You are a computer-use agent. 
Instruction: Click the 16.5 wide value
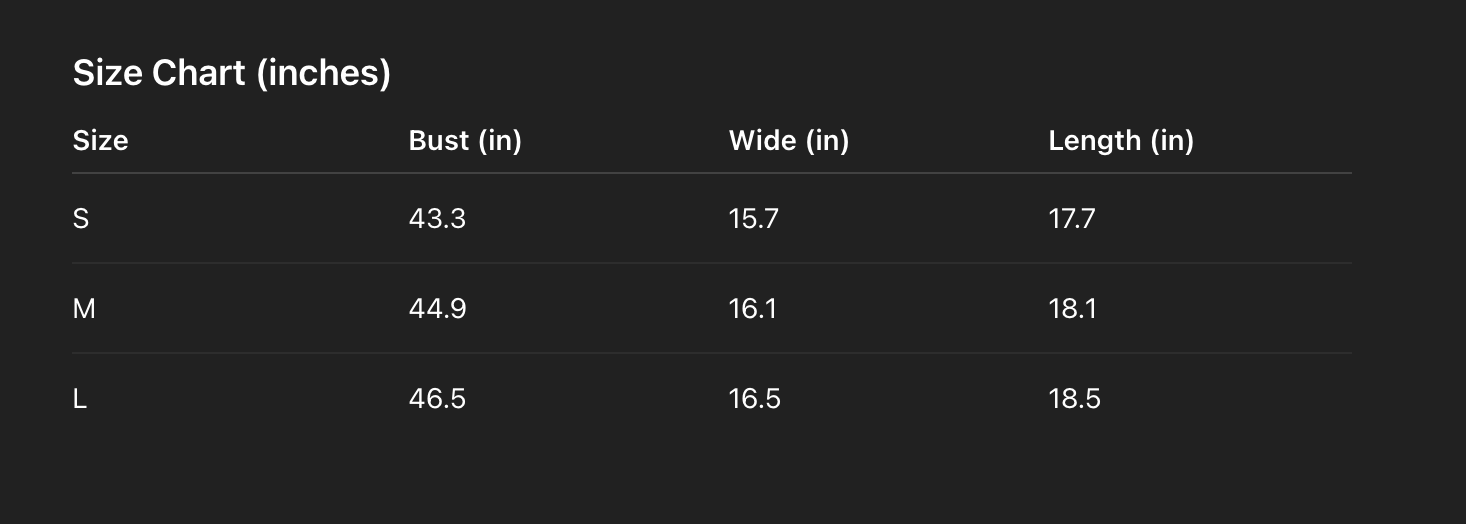(754, 399)
